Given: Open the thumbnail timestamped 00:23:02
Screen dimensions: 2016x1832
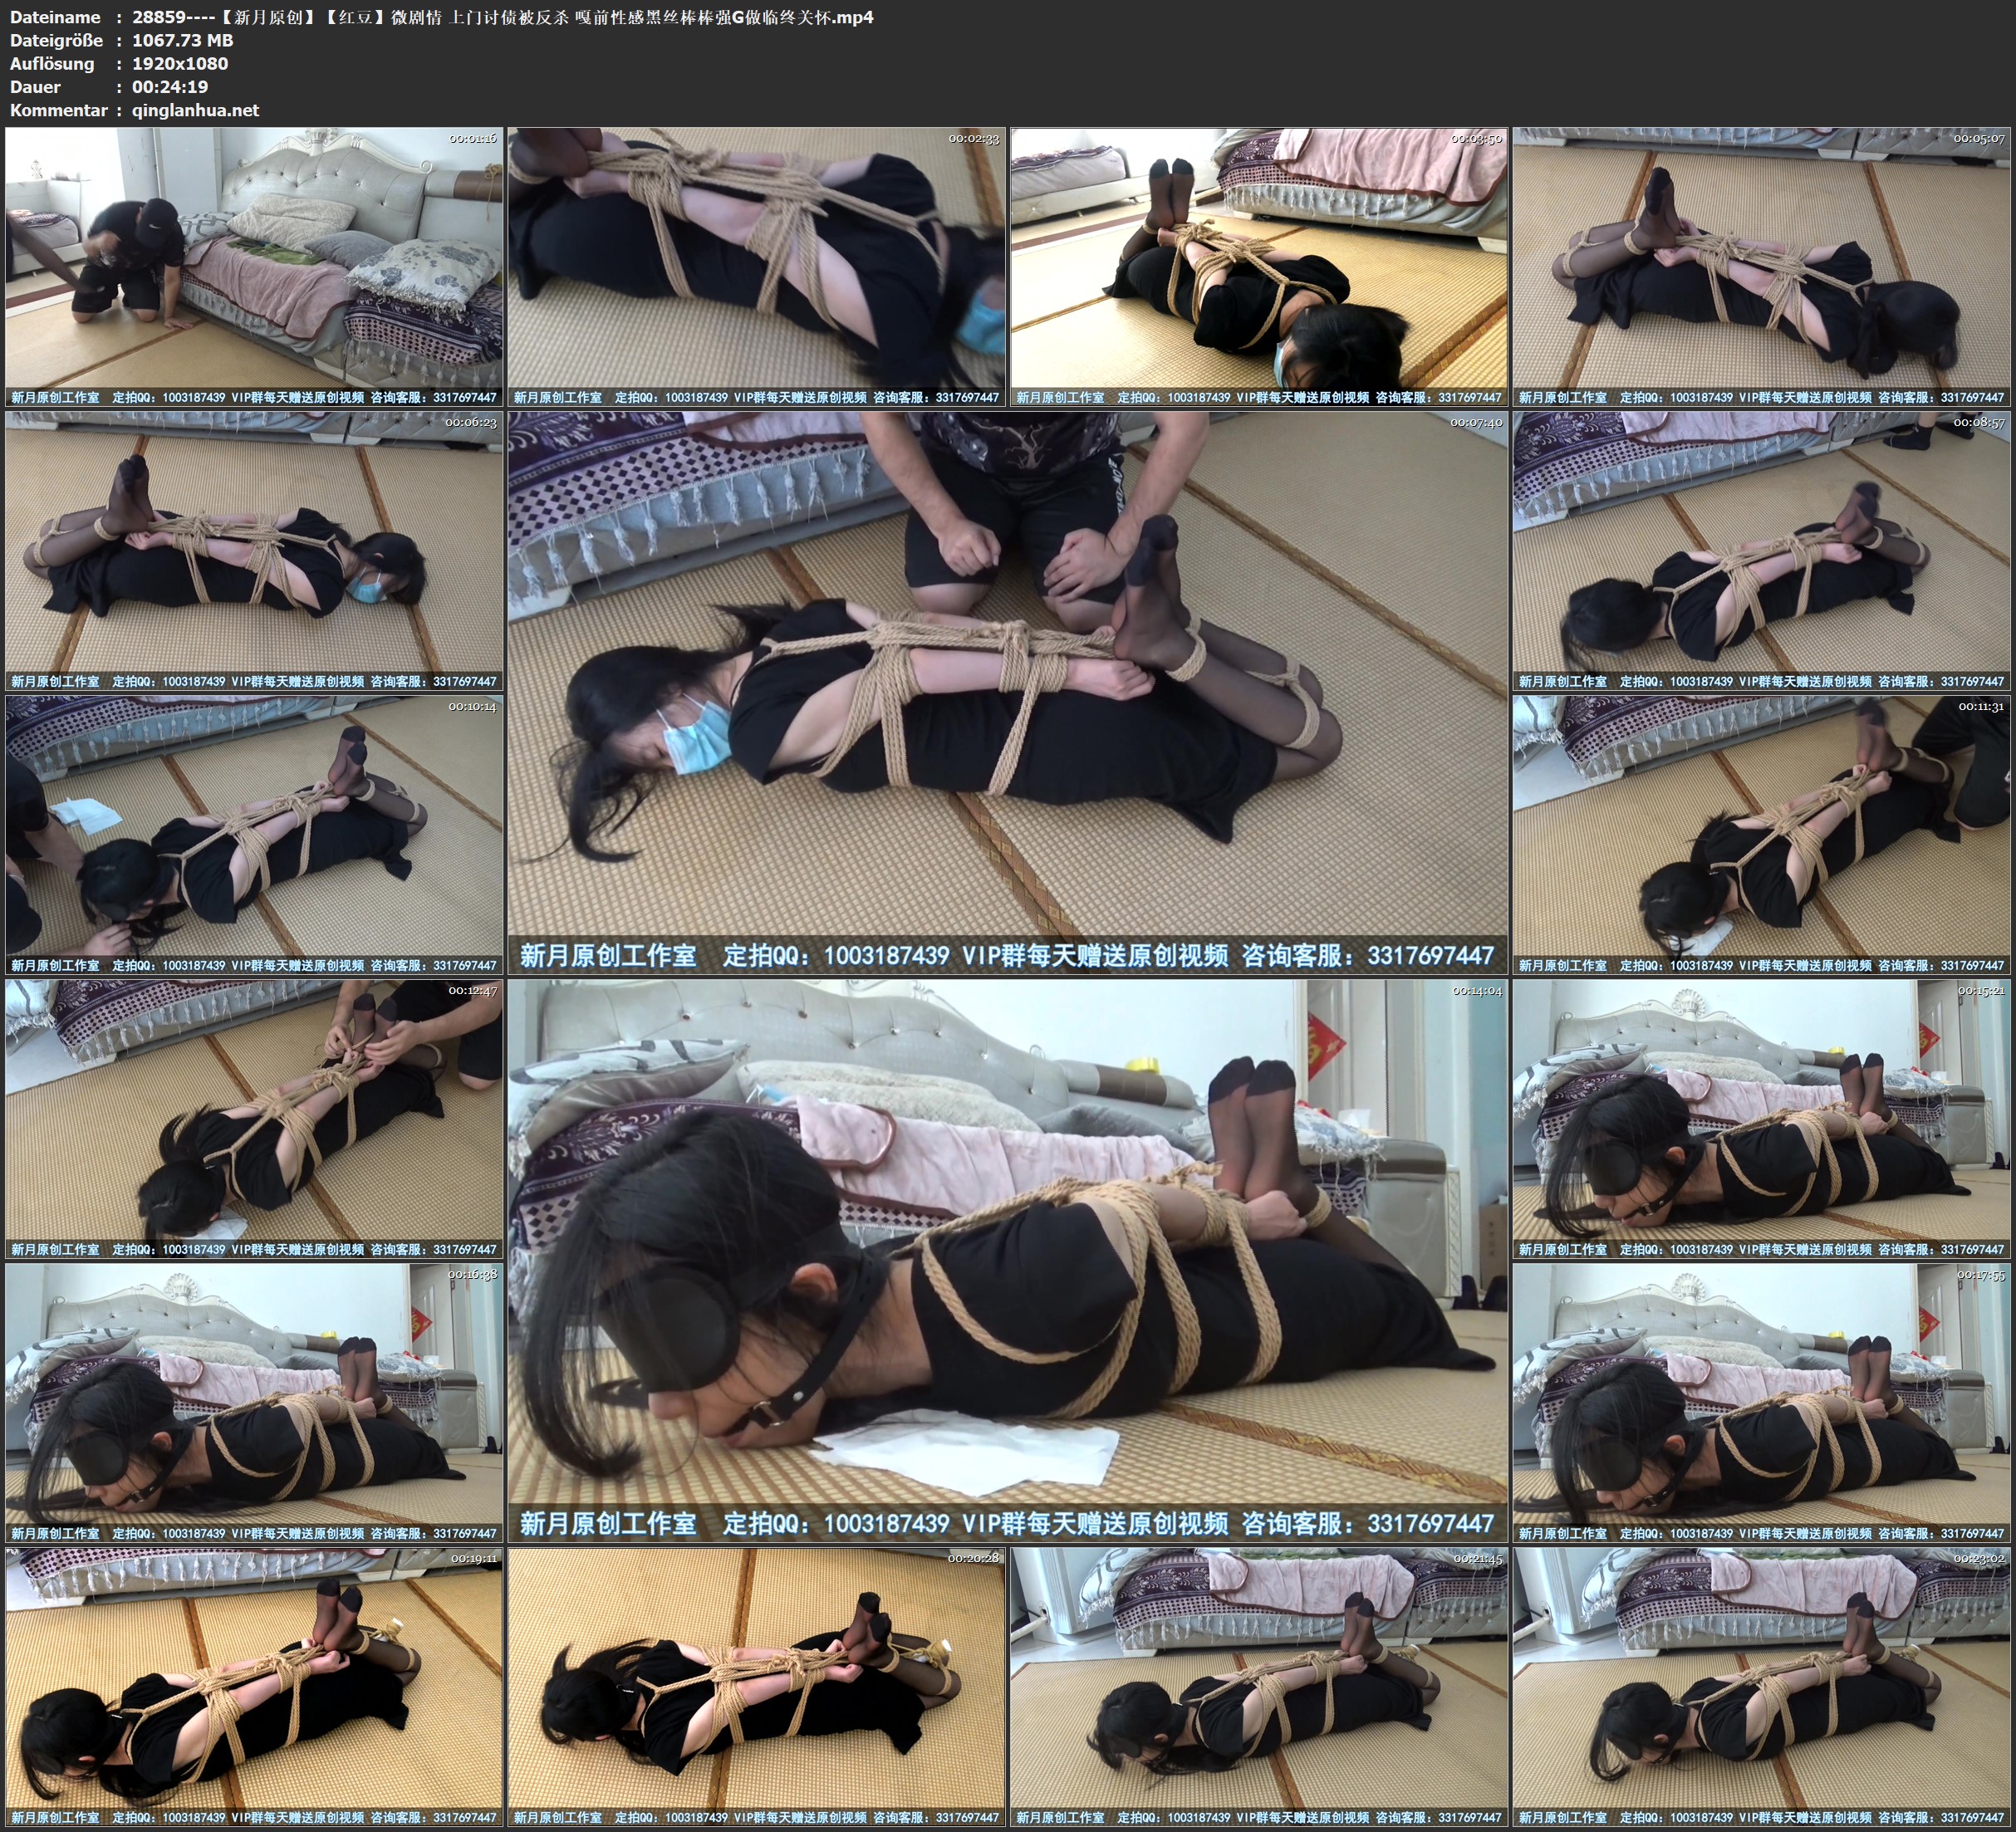Looking at the screenshot, I should 1761,1687.
